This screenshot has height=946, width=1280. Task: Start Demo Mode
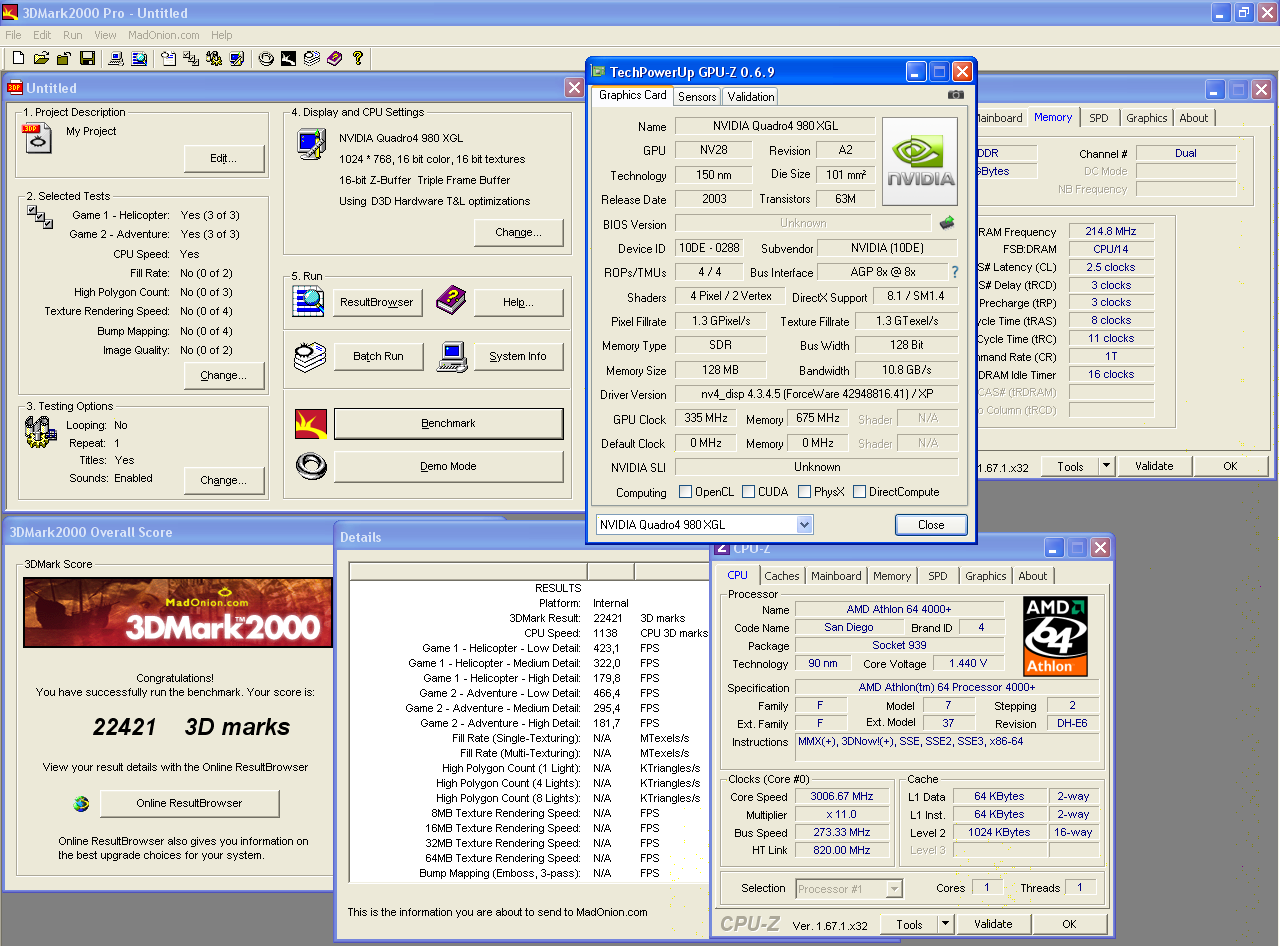pyautogui.click(x=449, y=467)
